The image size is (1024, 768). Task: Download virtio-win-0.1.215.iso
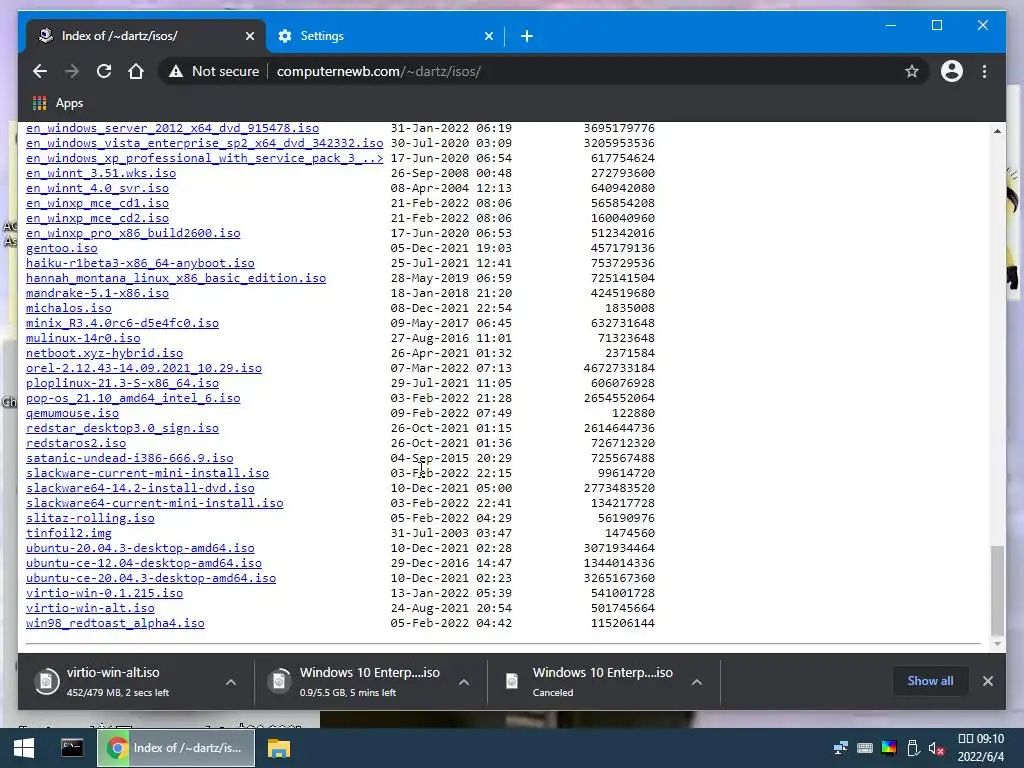(104, 594)
